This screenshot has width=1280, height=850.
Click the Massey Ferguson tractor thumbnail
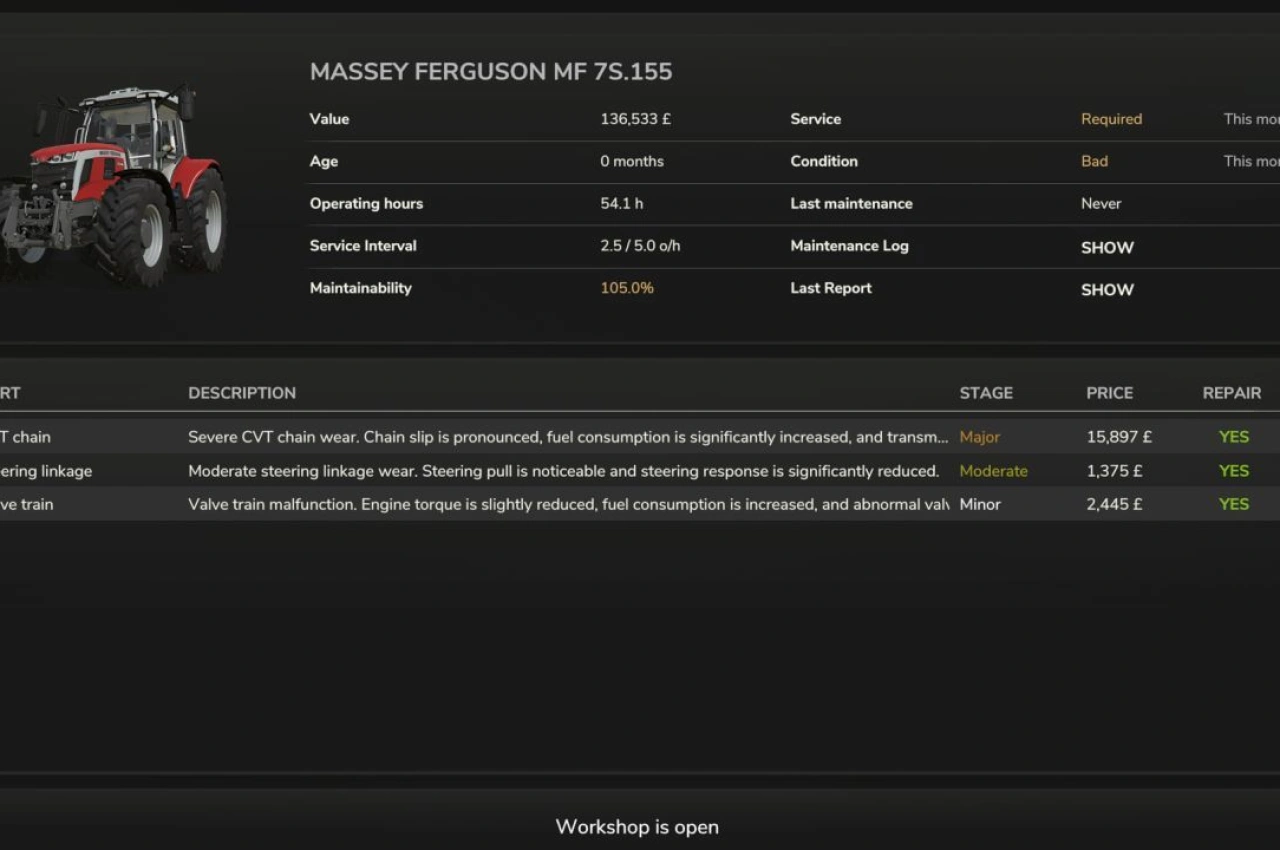[115, 185]
